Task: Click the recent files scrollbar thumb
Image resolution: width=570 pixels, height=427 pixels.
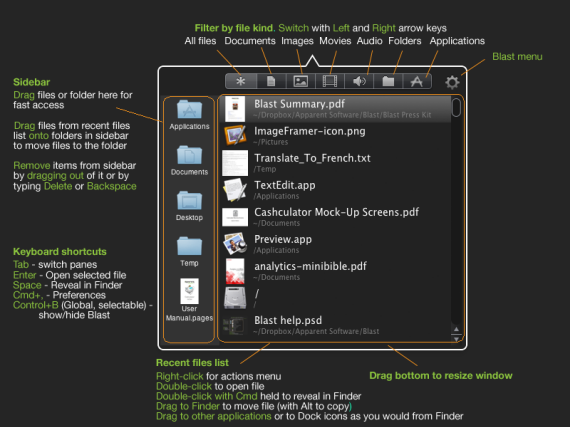Action: [x=456, y=108]
